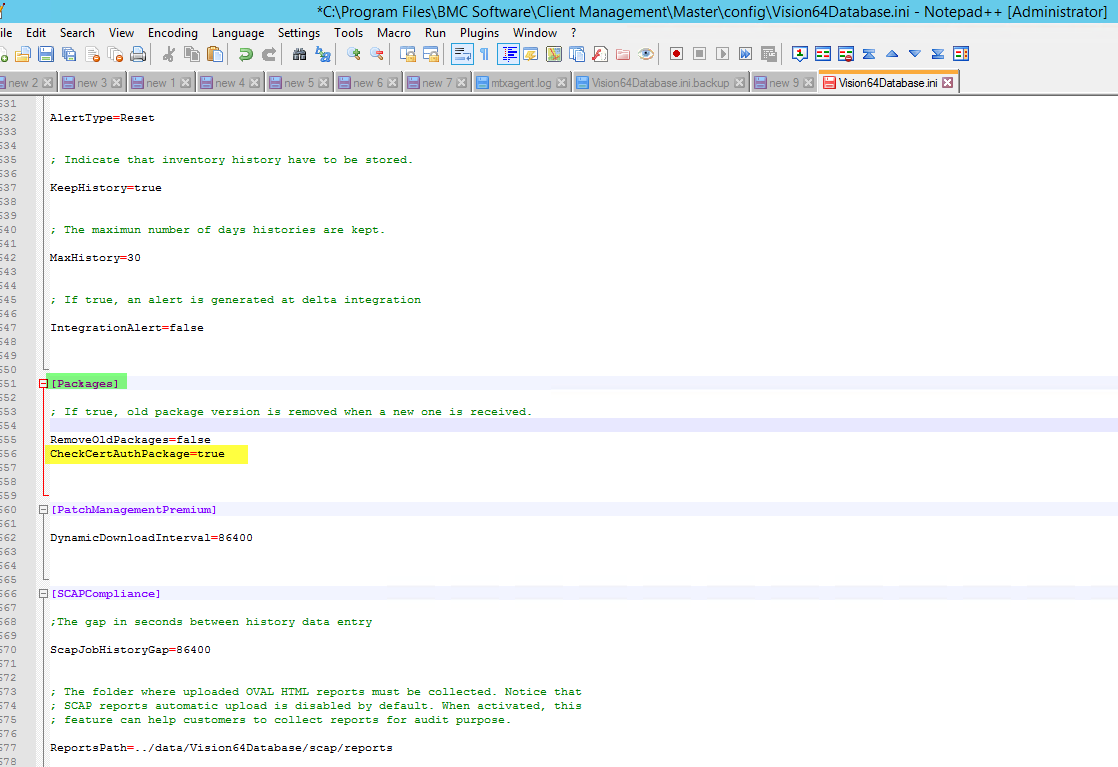Open the Define your language icon
The height and width of the screenshot is (767, 1118).
point(530,54)
